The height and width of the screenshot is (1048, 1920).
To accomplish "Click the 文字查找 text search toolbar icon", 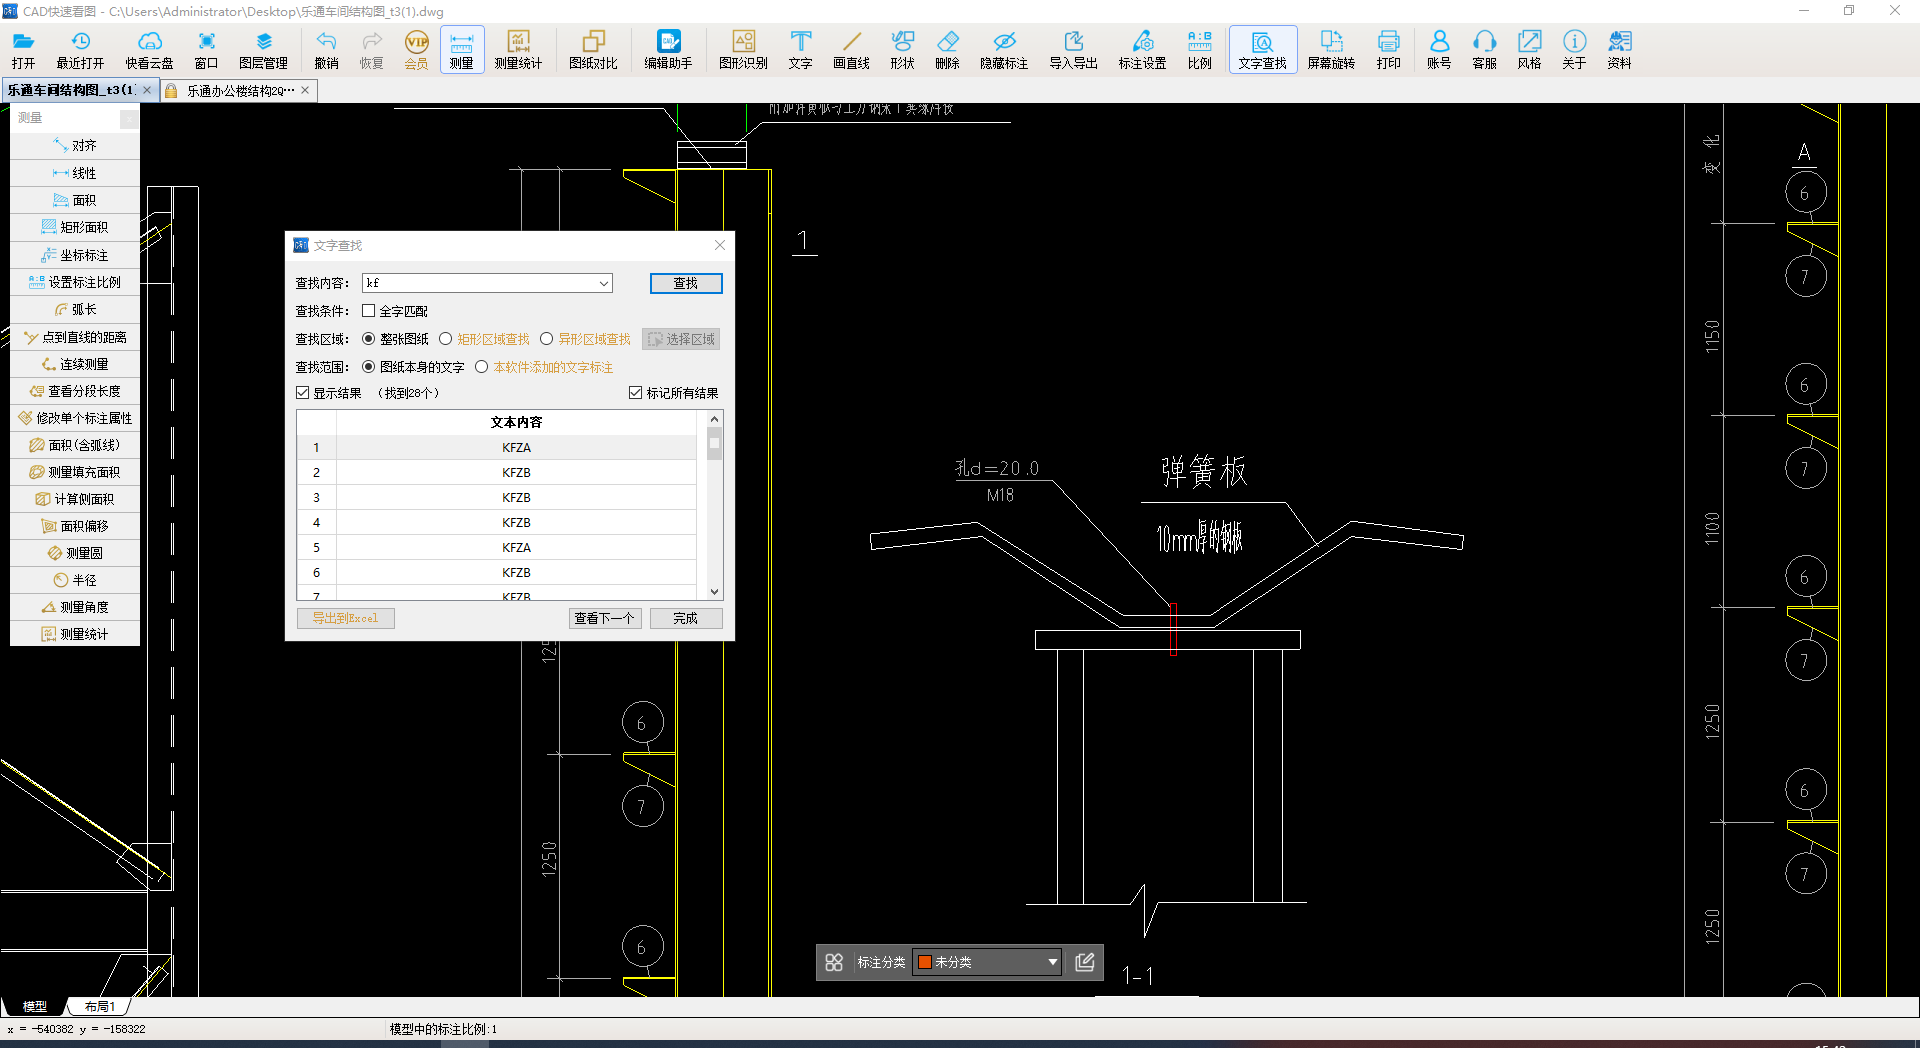I will pyautogui.click(x=1262, y=49).
